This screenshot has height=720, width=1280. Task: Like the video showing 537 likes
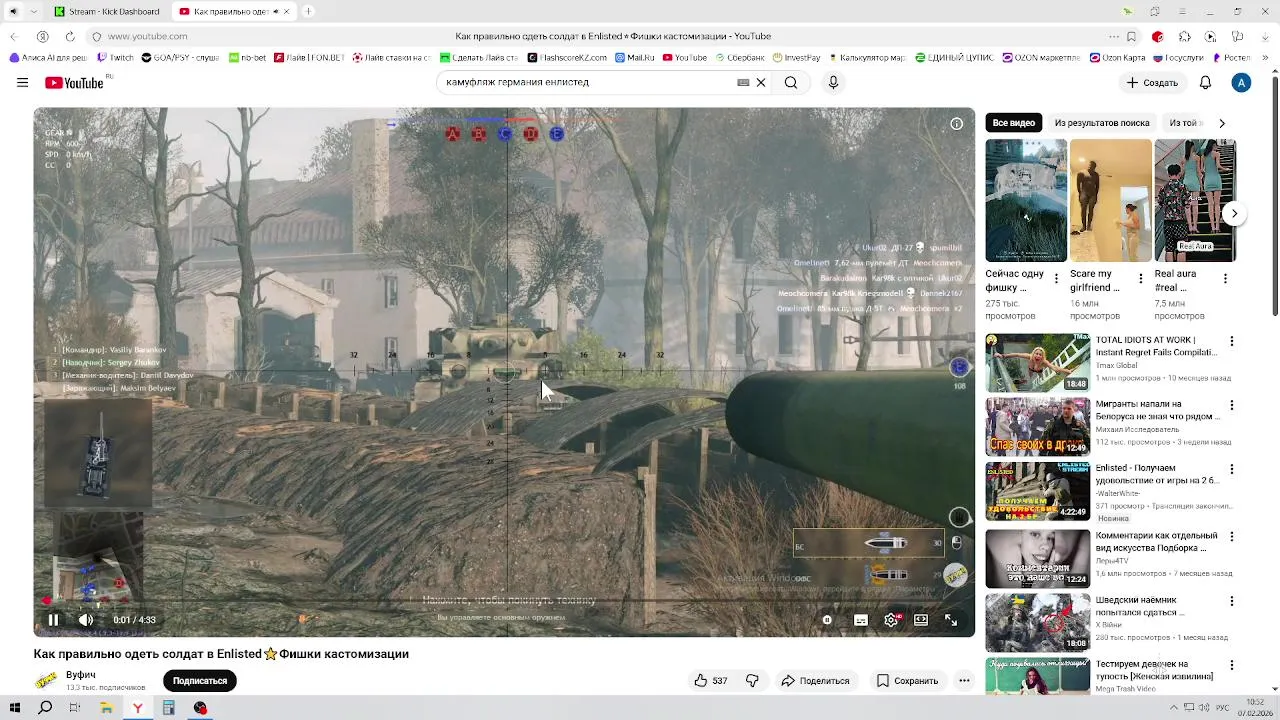711,681
